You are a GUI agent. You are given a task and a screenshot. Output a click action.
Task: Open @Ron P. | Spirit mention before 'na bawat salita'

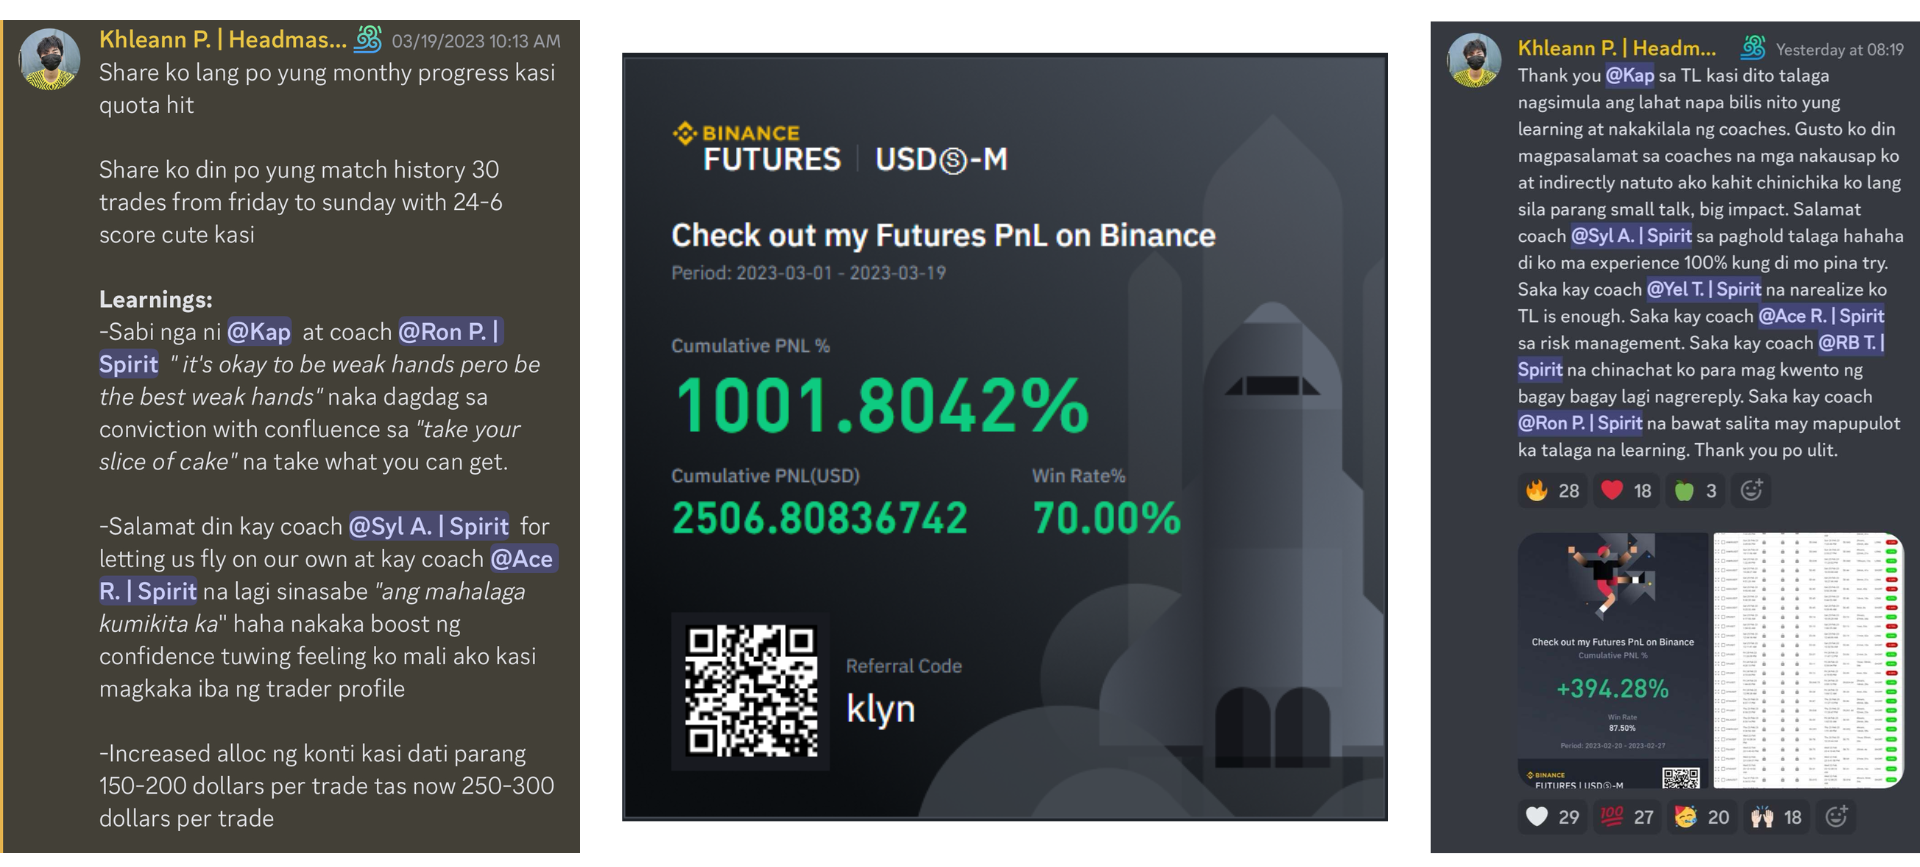point(1580,423)
